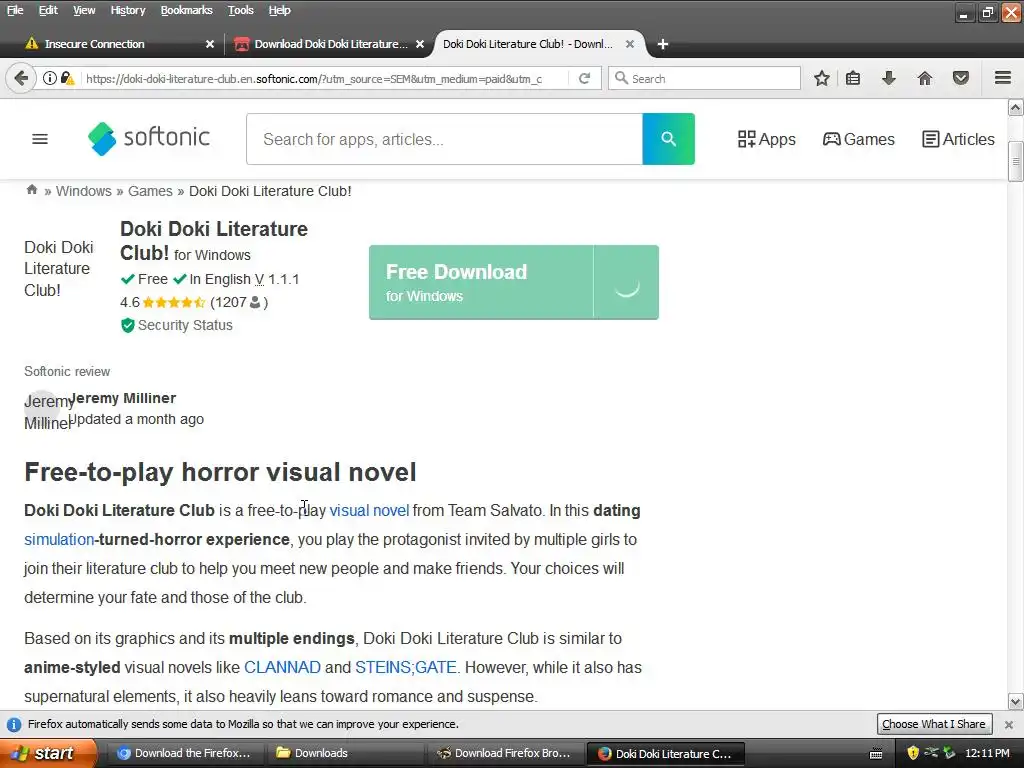1024x768 pixels.
Task: Open the visual novel link
Action: [369, 511]
